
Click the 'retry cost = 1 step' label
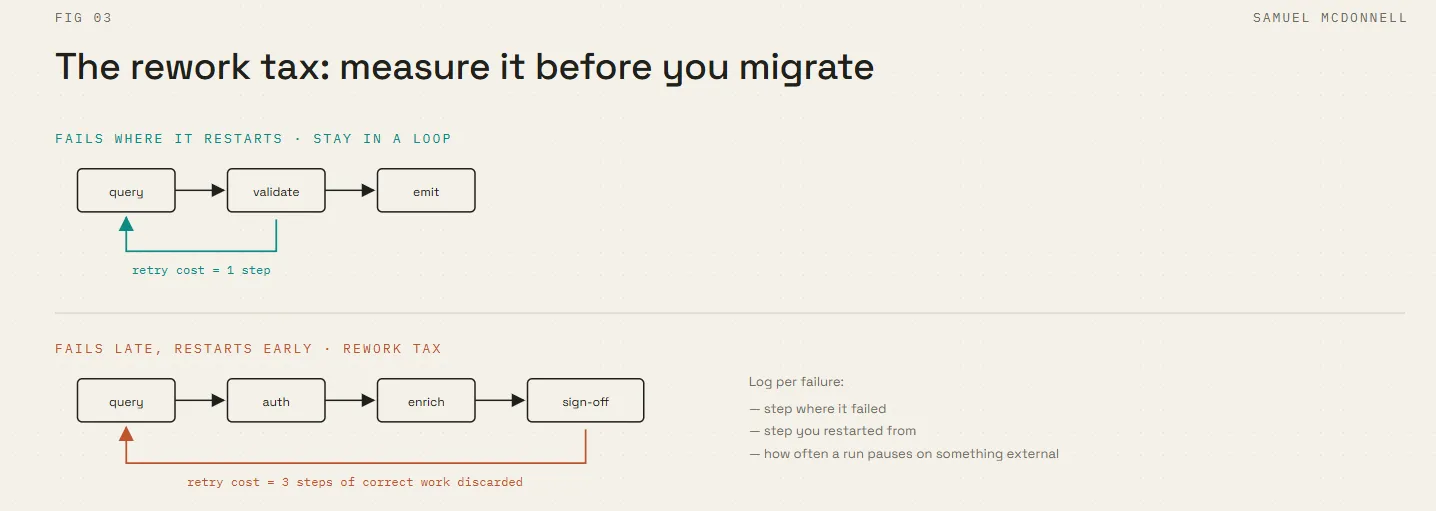click(201, 270)
